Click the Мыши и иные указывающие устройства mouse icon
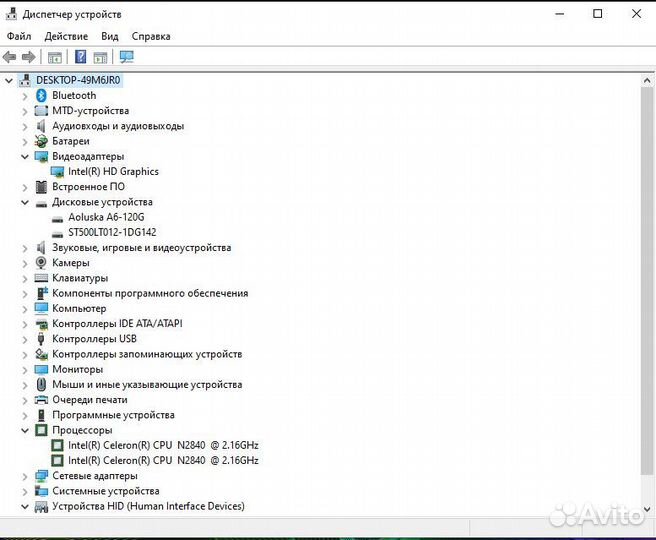Screen dimensions: 656x540 click(x=41, y=384)
